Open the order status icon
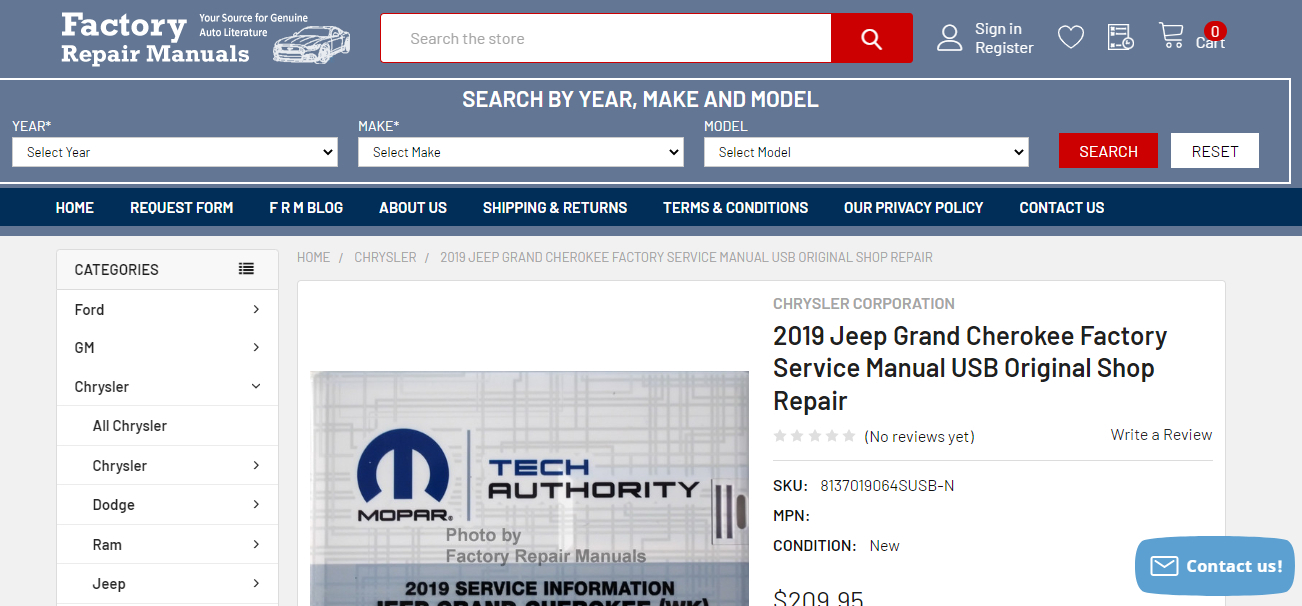The image size is (1302, 606). coord(1121,38)
